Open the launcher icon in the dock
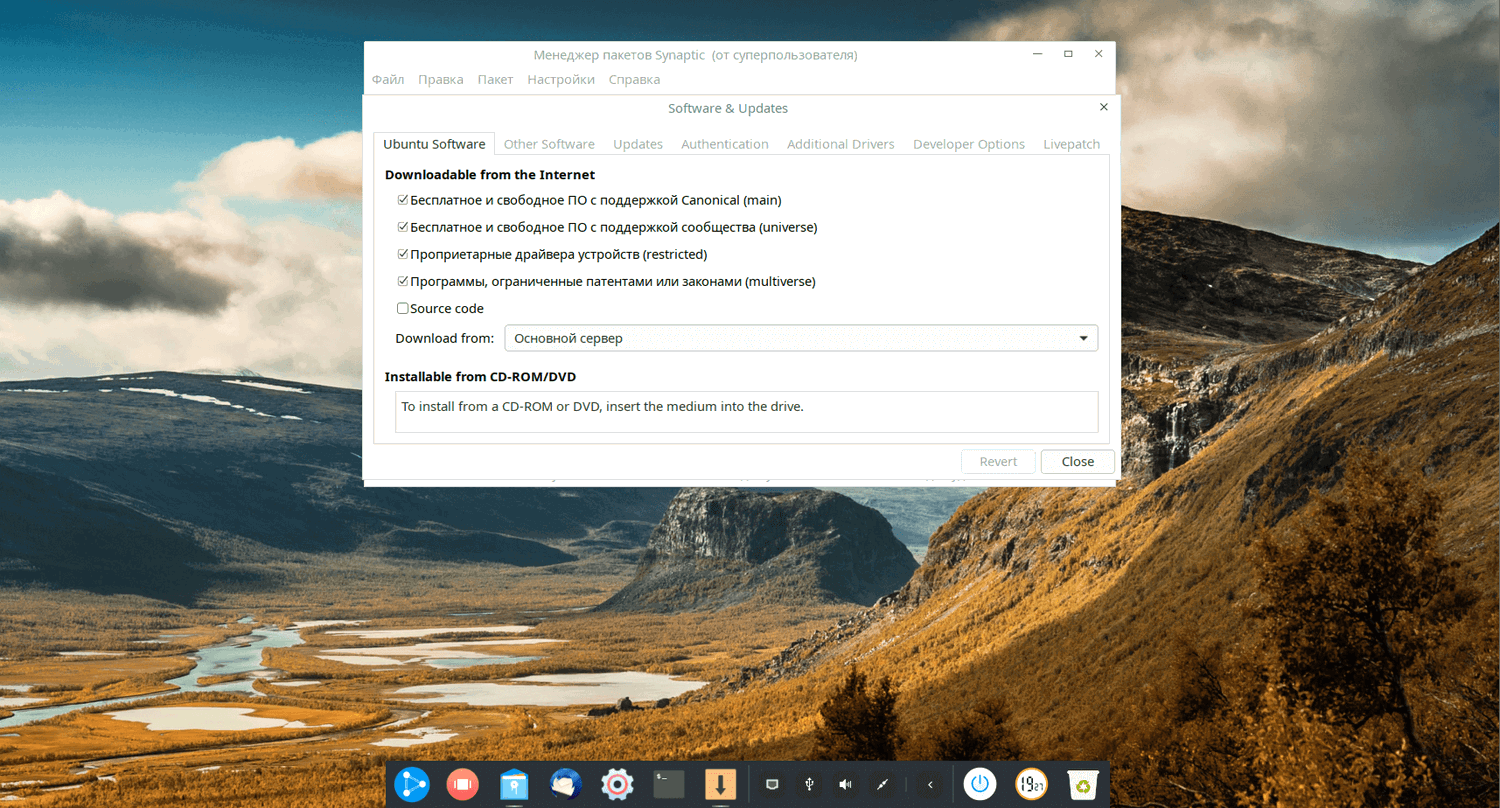The image size is (1500, 808). point(412,784)
